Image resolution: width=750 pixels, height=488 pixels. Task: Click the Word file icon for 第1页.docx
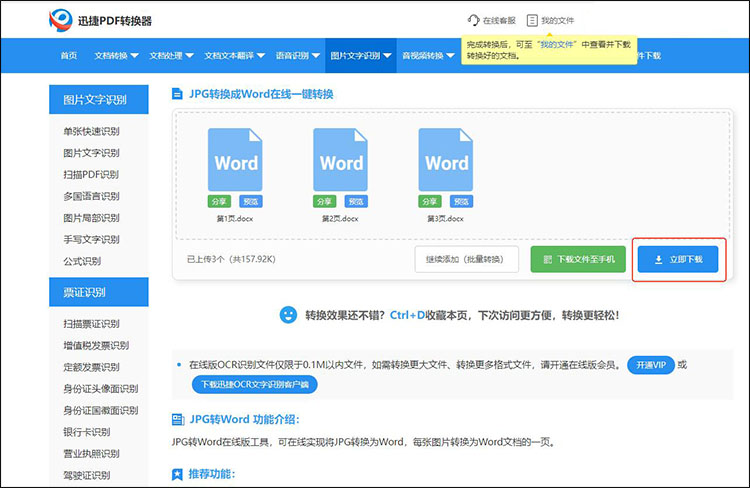click(236, 160)
